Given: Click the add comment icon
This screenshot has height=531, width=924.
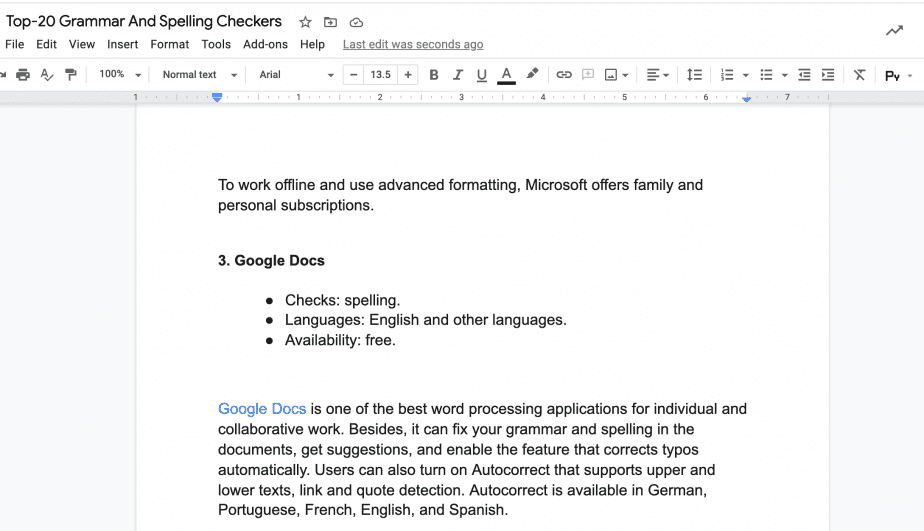Looking at the screenshot, I should point(588,75).
